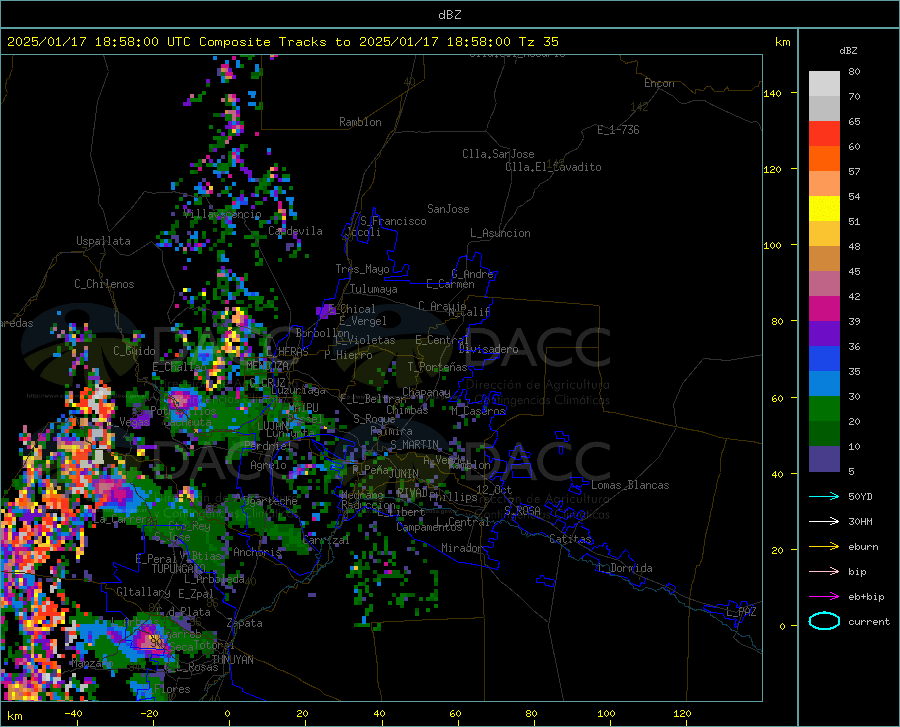Screen dimensions: 900x727
Task: Click the Catitas label on the map
Action: coord(570,539)
